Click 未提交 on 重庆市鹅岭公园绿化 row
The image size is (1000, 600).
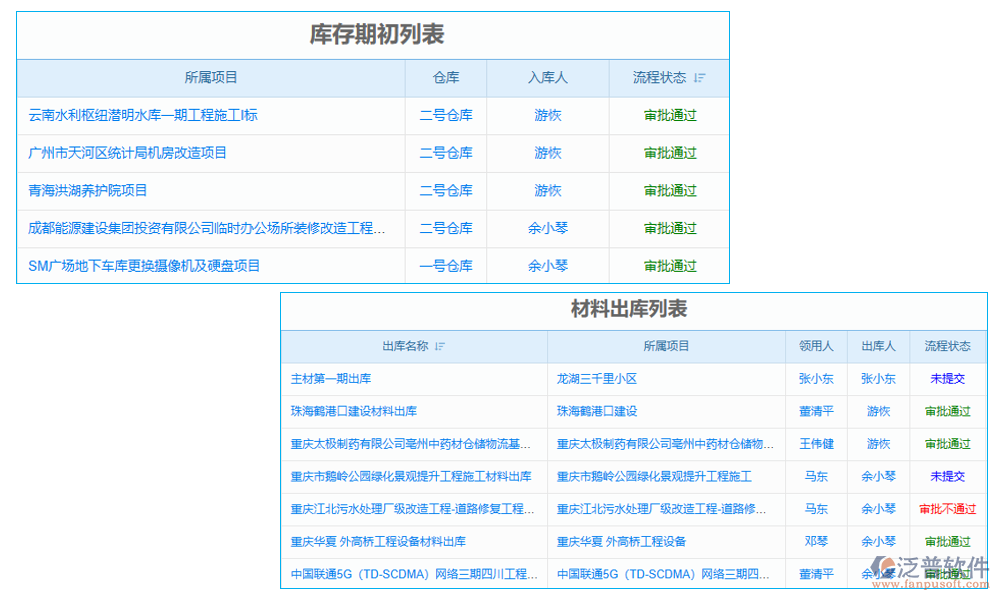(947, 477)
